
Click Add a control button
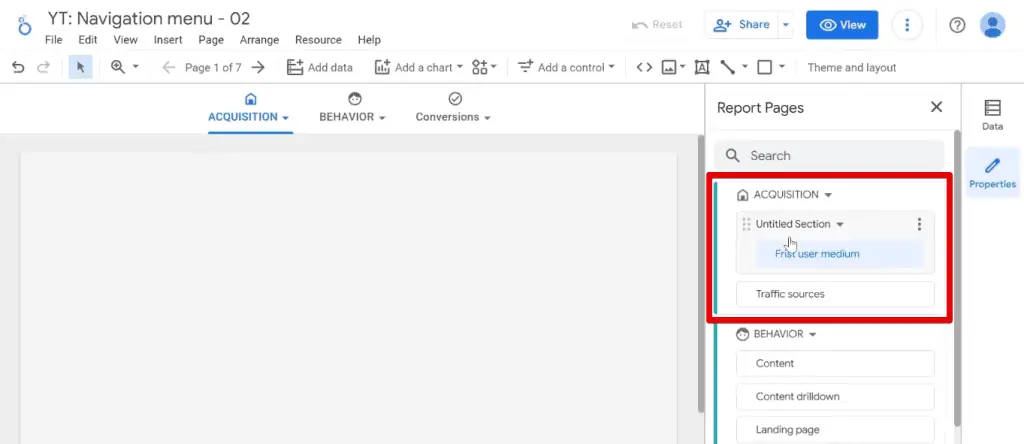coord(566,67)
